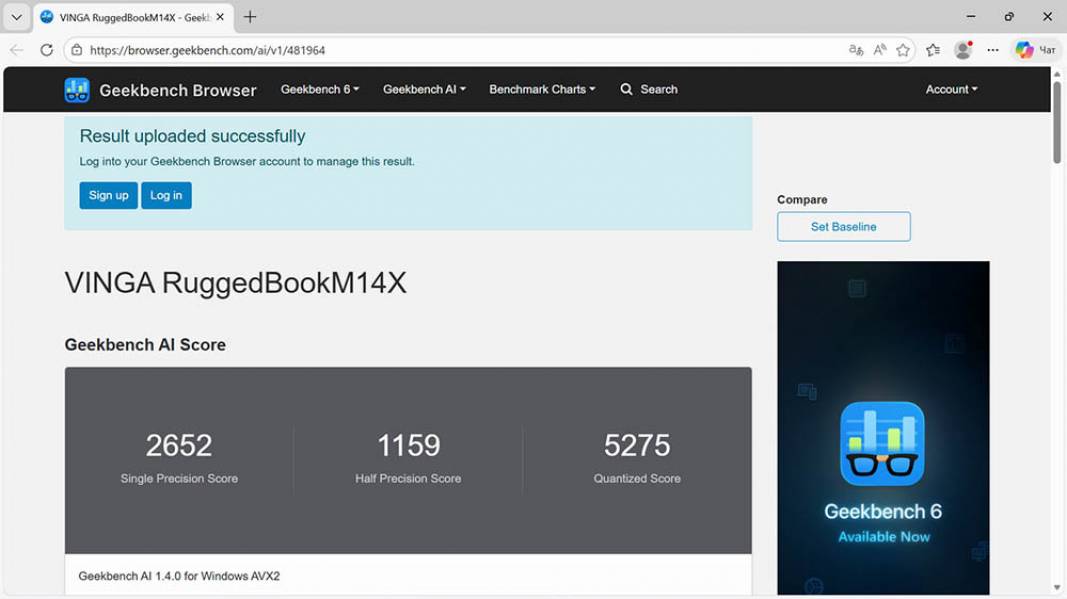View site info lock icon
Image resolution: width=1067 pixels, height=599 pixels.
pos(77,50)
